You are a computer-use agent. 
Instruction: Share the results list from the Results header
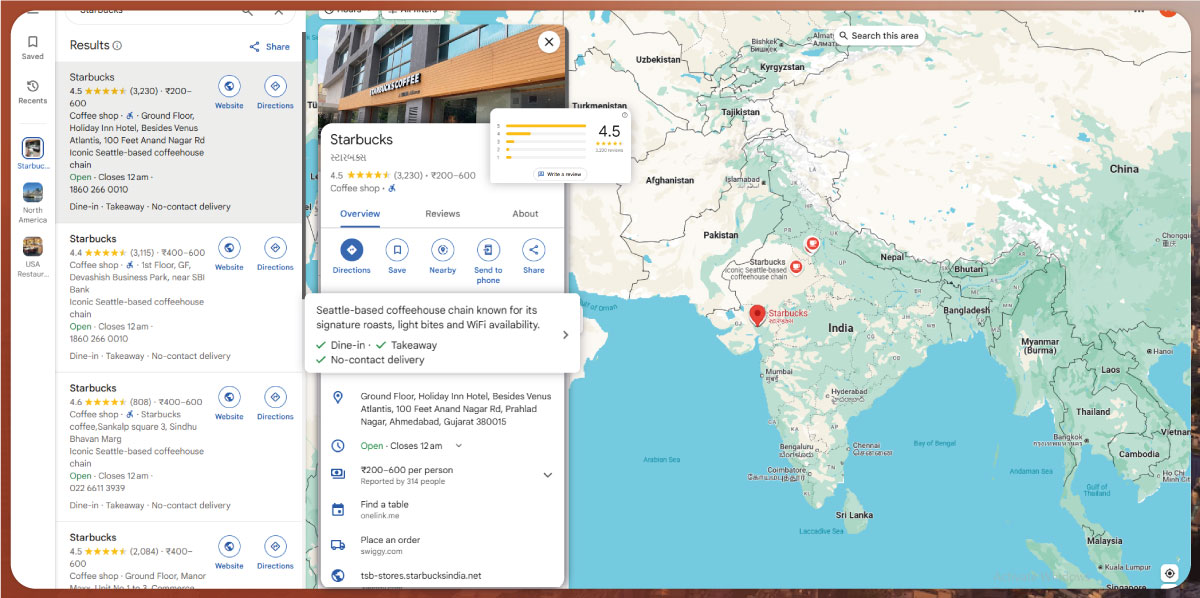click(x=269, y=46)
